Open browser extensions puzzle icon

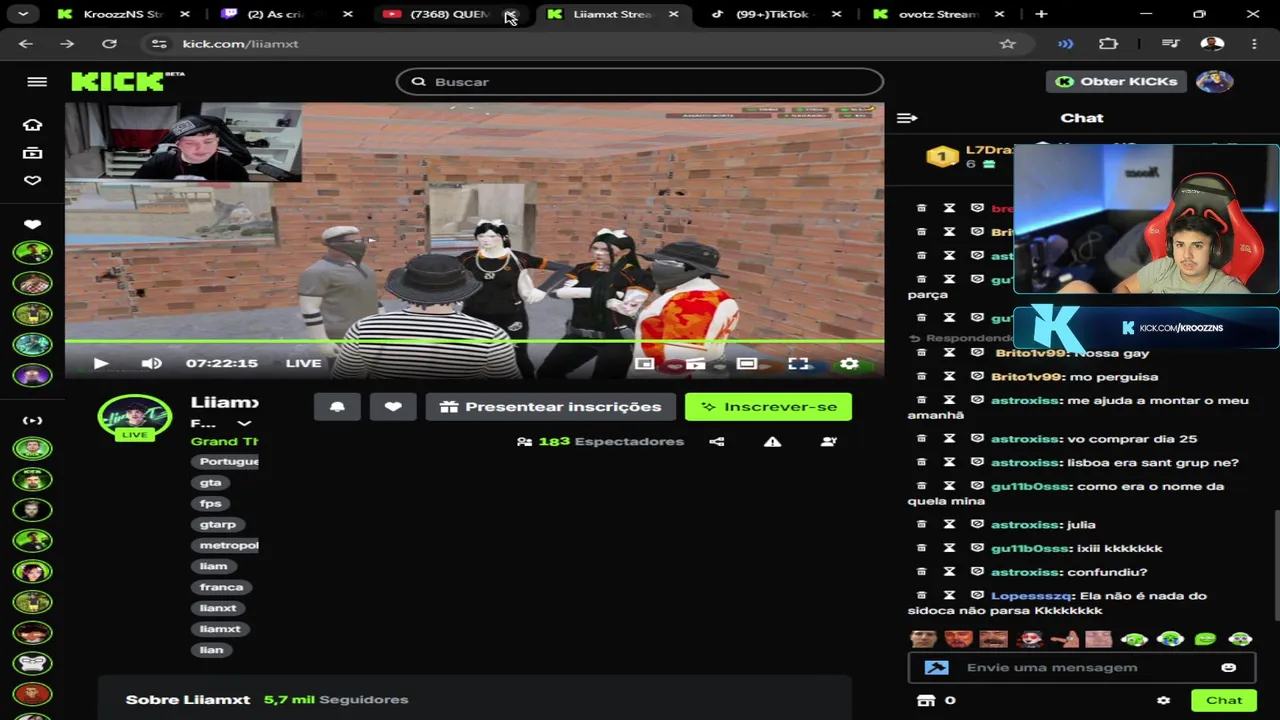pos(1108,44)
